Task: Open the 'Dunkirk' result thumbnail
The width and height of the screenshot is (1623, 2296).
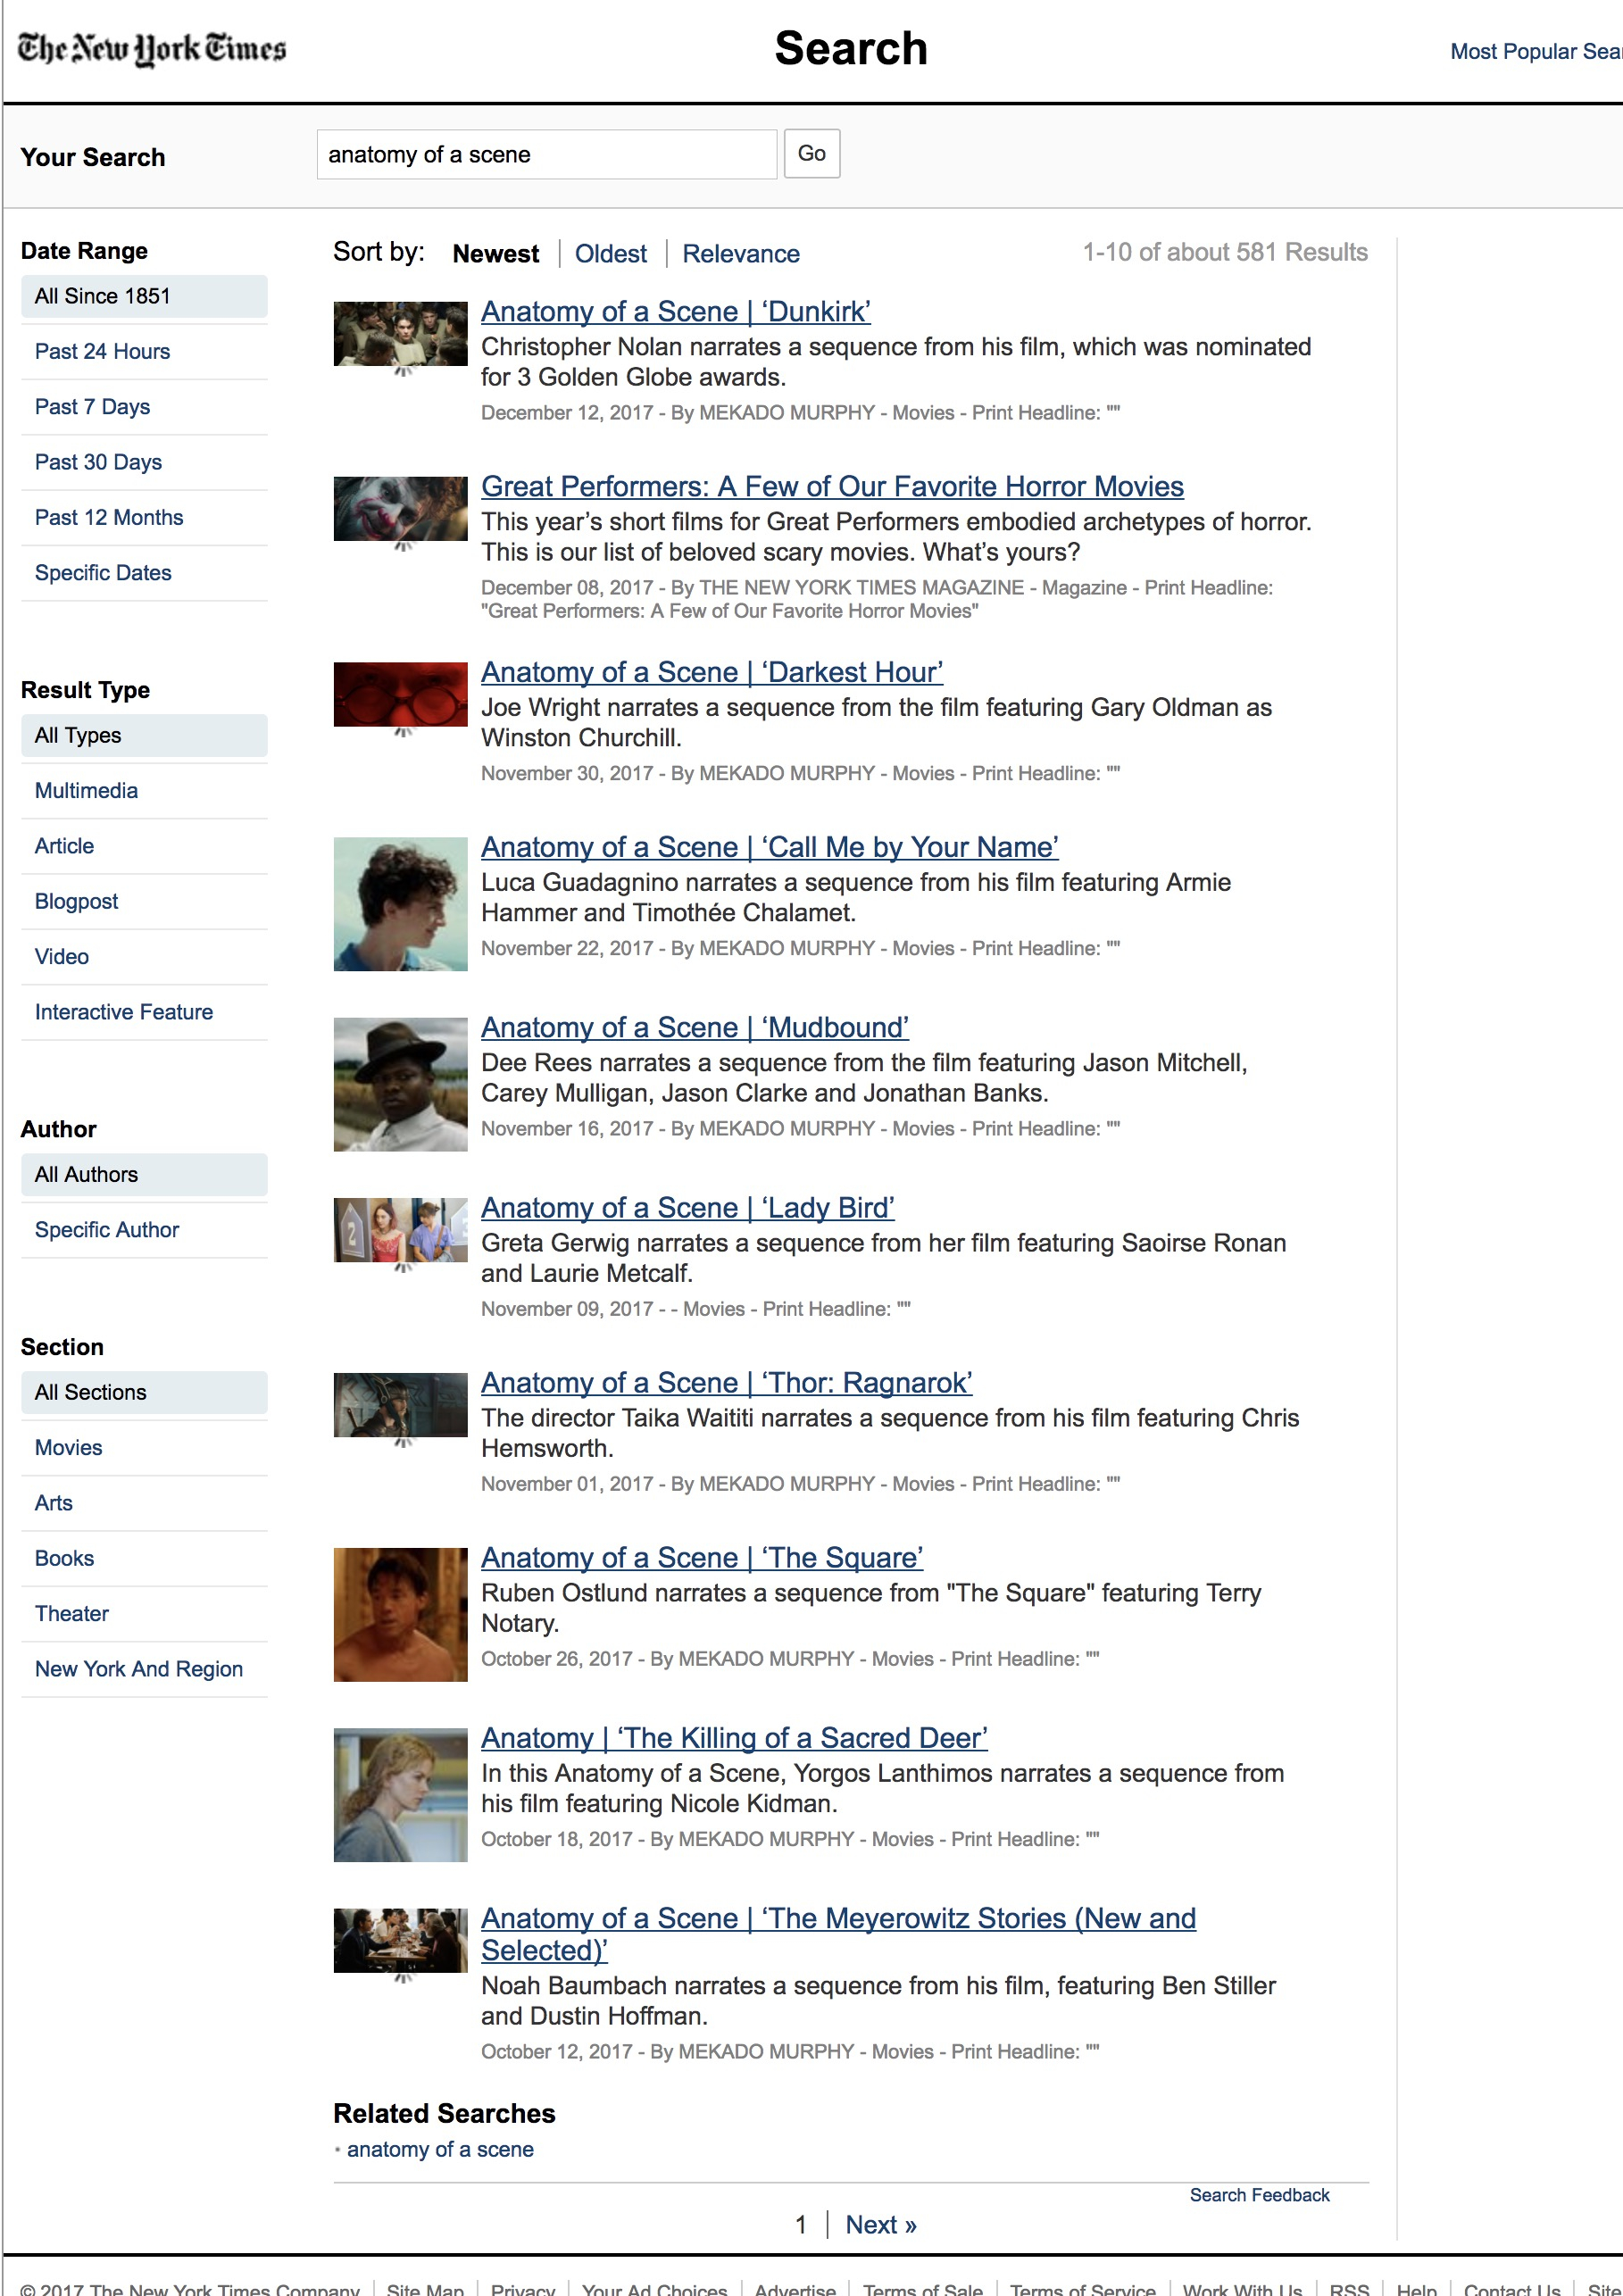Action: coord(400,334)
